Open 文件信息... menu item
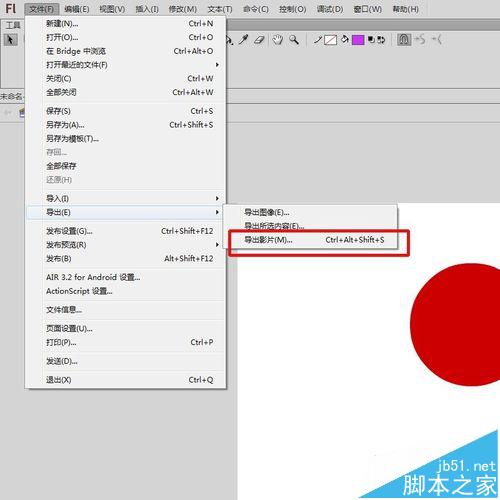Screen dimensions: 500x500 coord(126,310)
